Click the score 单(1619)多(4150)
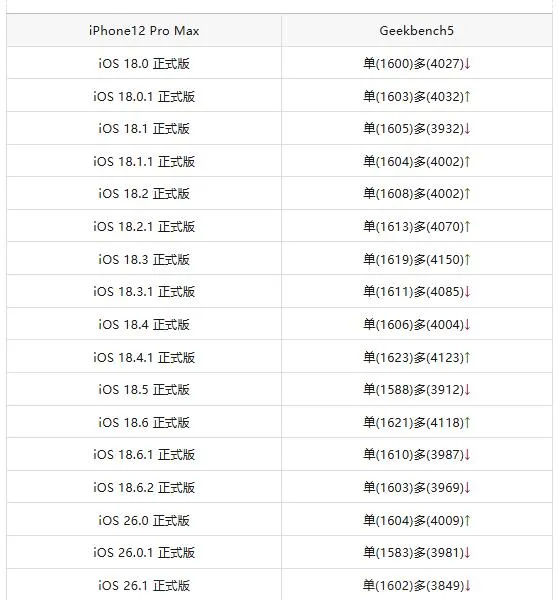558x600 pixels. click(413, 259)
